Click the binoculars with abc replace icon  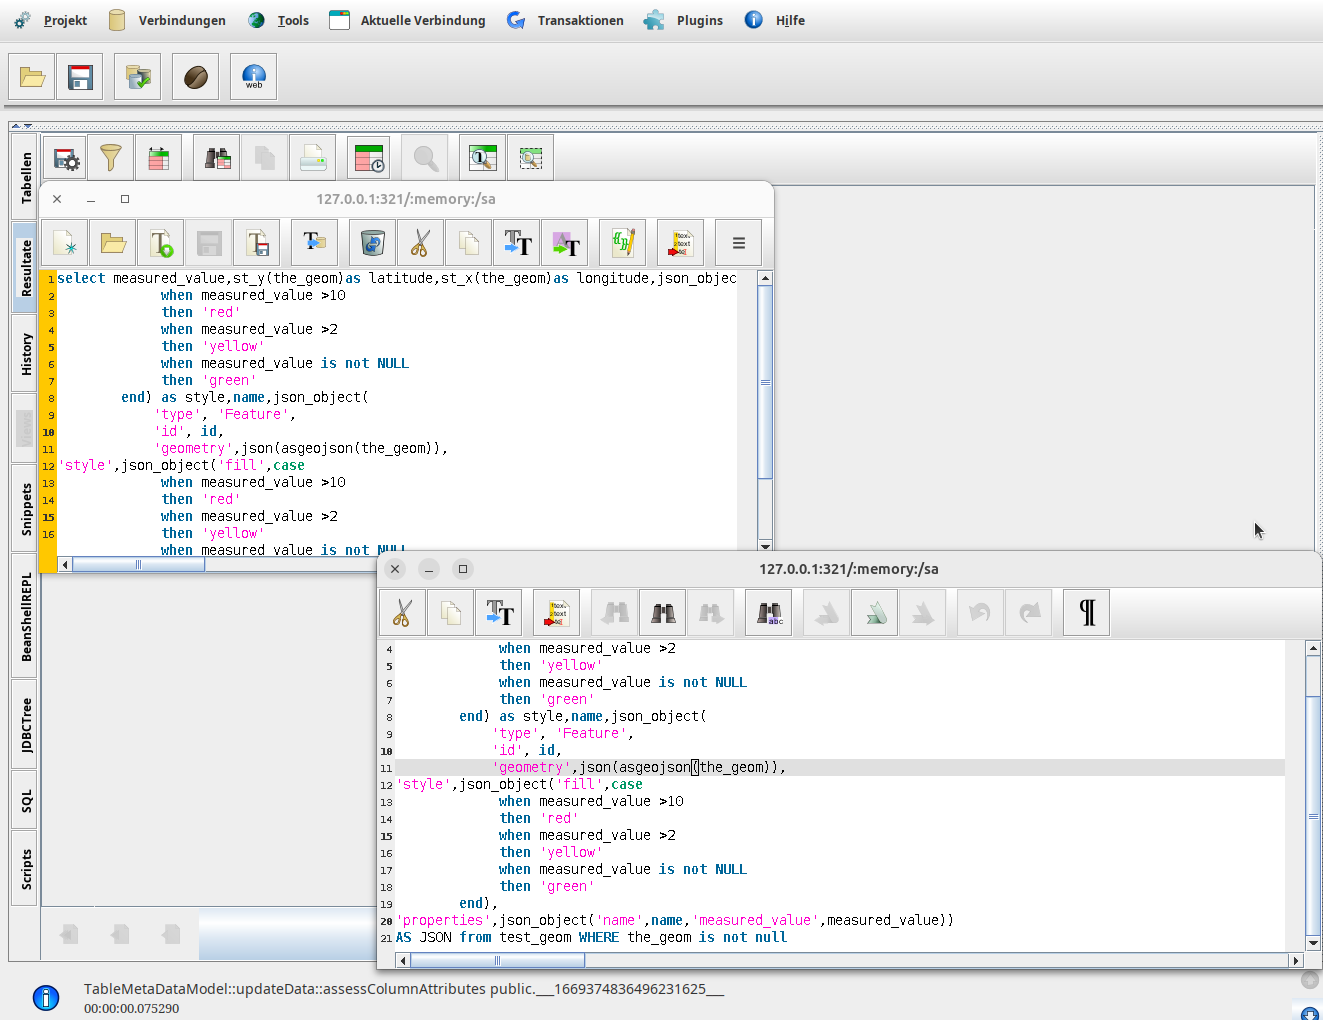point(769,612)
